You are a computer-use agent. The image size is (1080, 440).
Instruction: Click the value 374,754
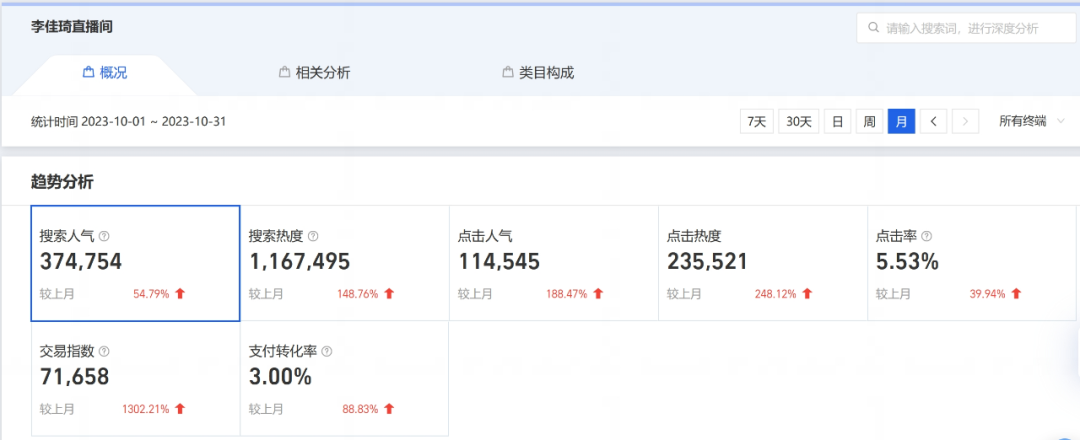pyautogui.click(x=81, y=262)
